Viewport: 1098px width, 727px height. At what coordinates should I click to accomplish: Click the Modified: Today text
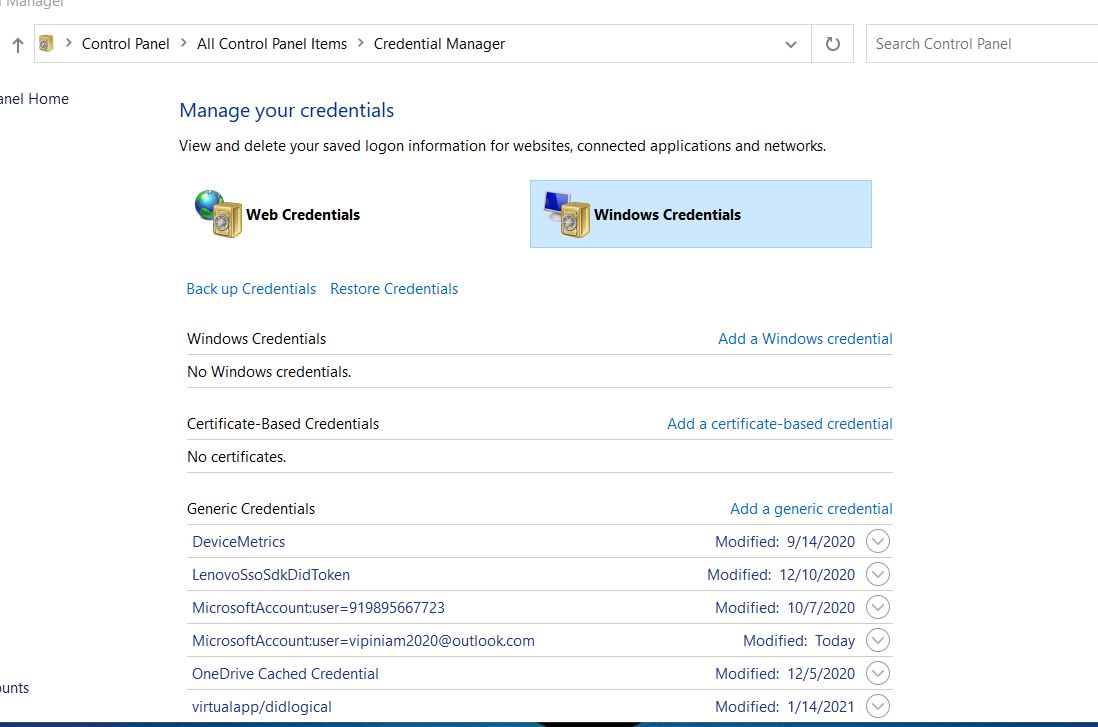[x=799, y=641]
